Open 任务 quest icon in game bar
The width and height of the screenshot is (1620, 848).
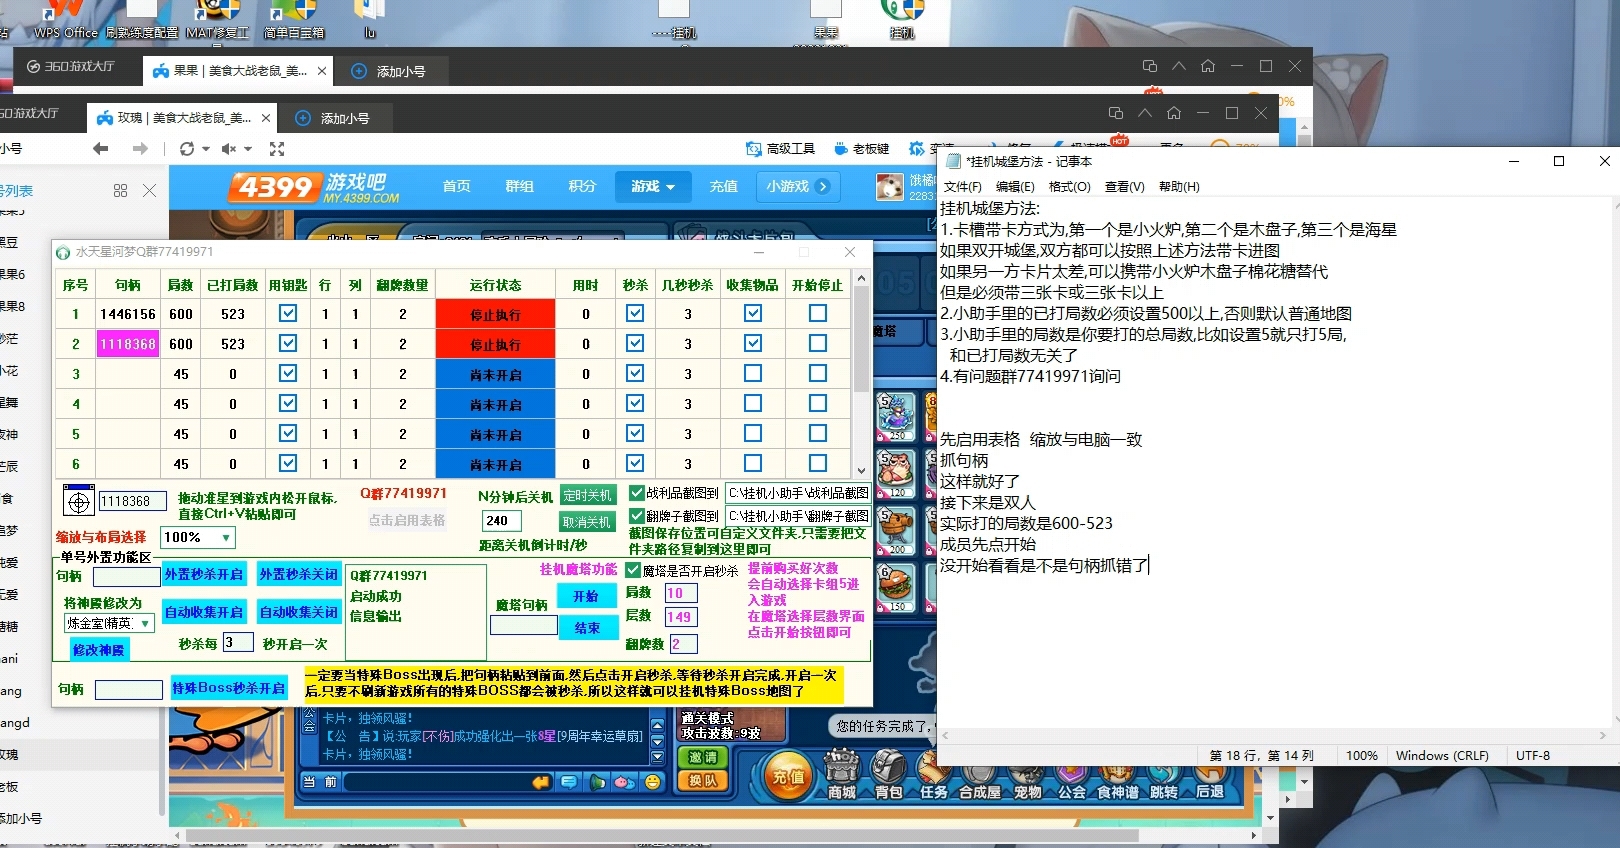click(x=934, y=776)
